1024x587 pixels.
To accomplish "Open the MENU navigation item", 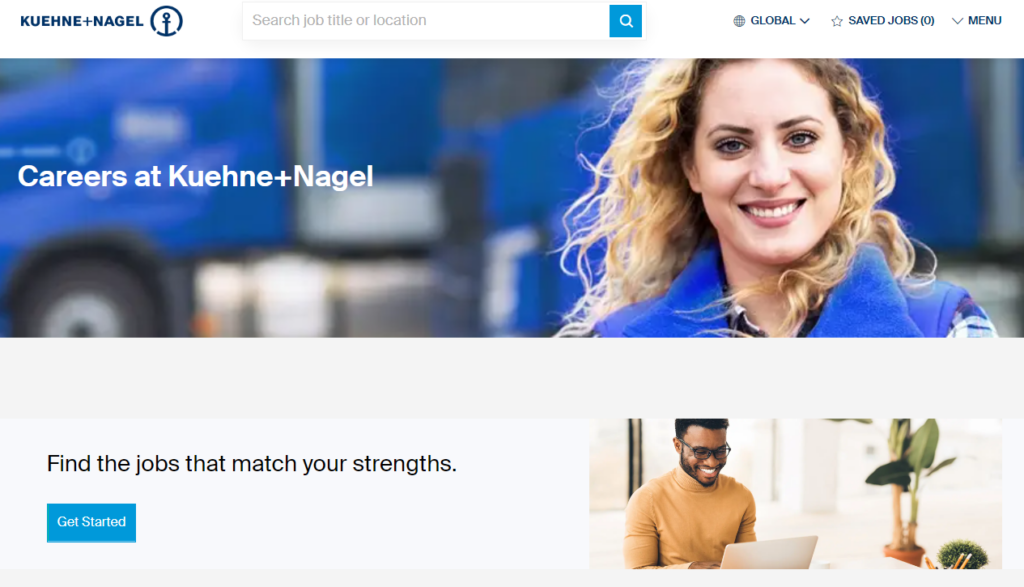I will (x=977, y=21).
